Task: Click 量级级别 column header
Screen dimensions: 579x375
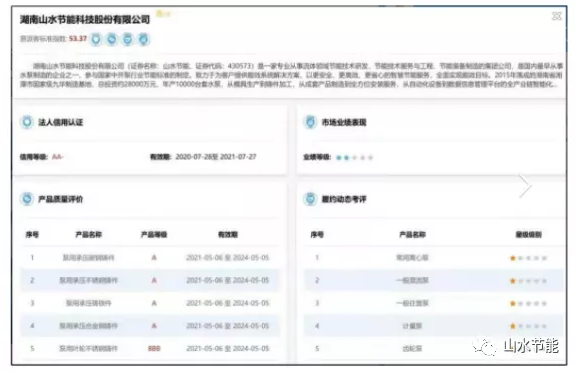Action: coord(528,234)
